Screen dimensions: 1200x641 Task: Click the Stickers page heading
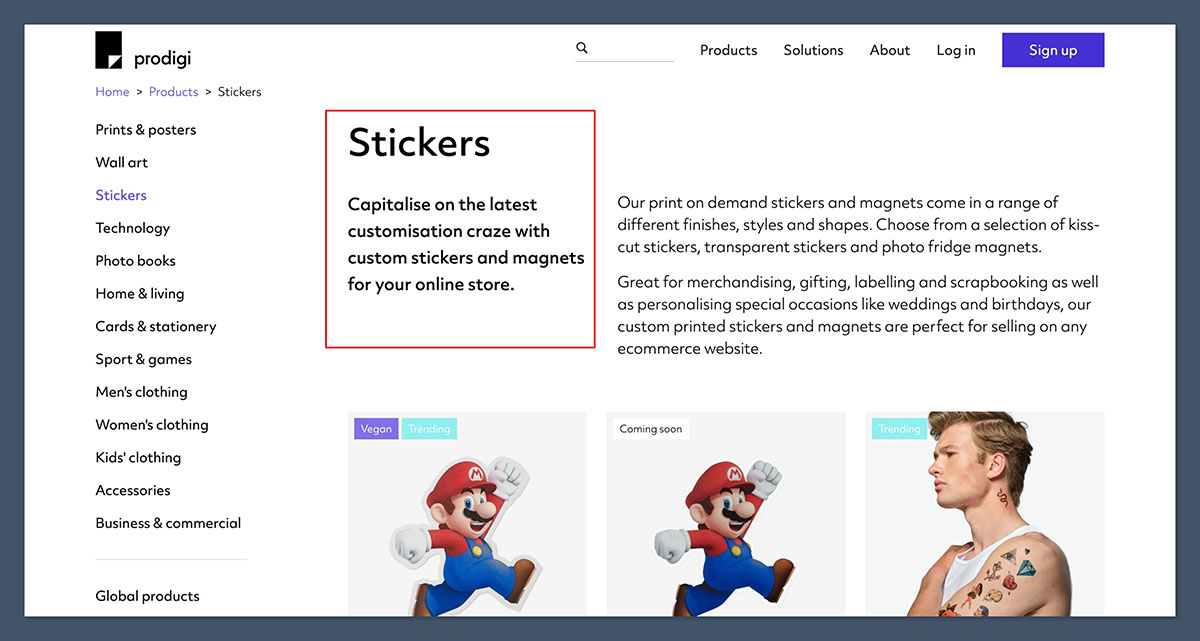pos(419,143)
